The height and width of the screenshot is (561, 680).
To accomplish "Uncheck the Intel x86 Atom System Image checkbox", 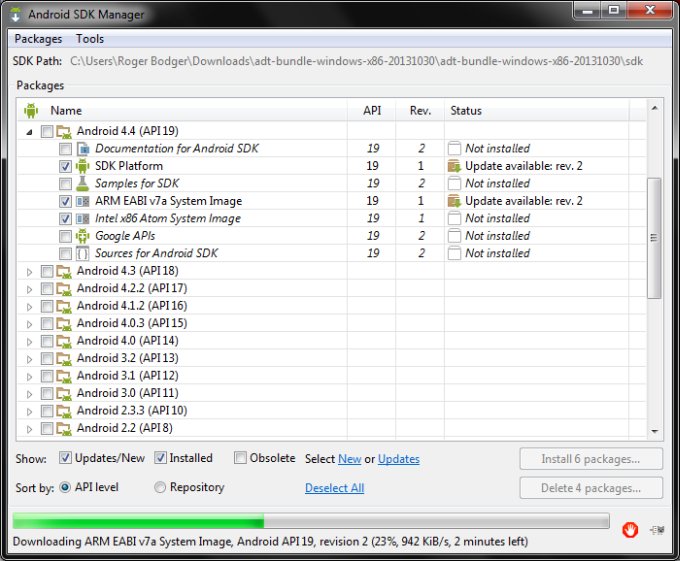I will pos(65,219).
